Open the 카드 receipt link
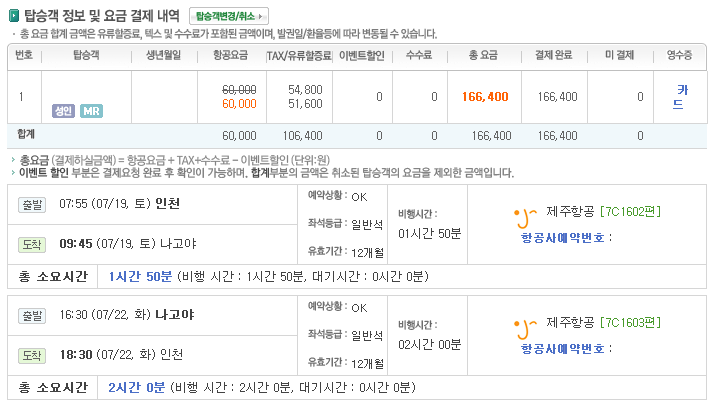This screenshot has width=715, height=408. click(679, 97)
